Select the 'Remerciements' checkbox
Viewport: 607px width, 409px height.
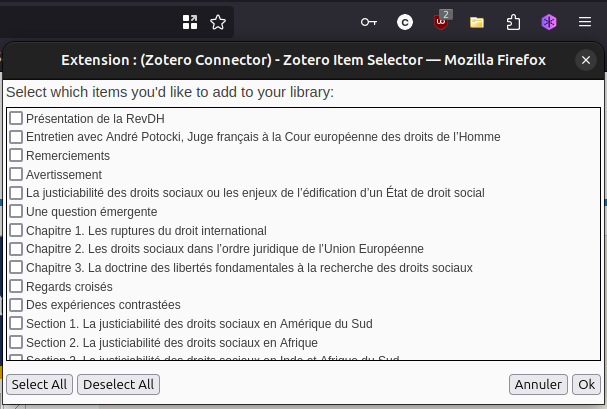(x=16, y=155)
